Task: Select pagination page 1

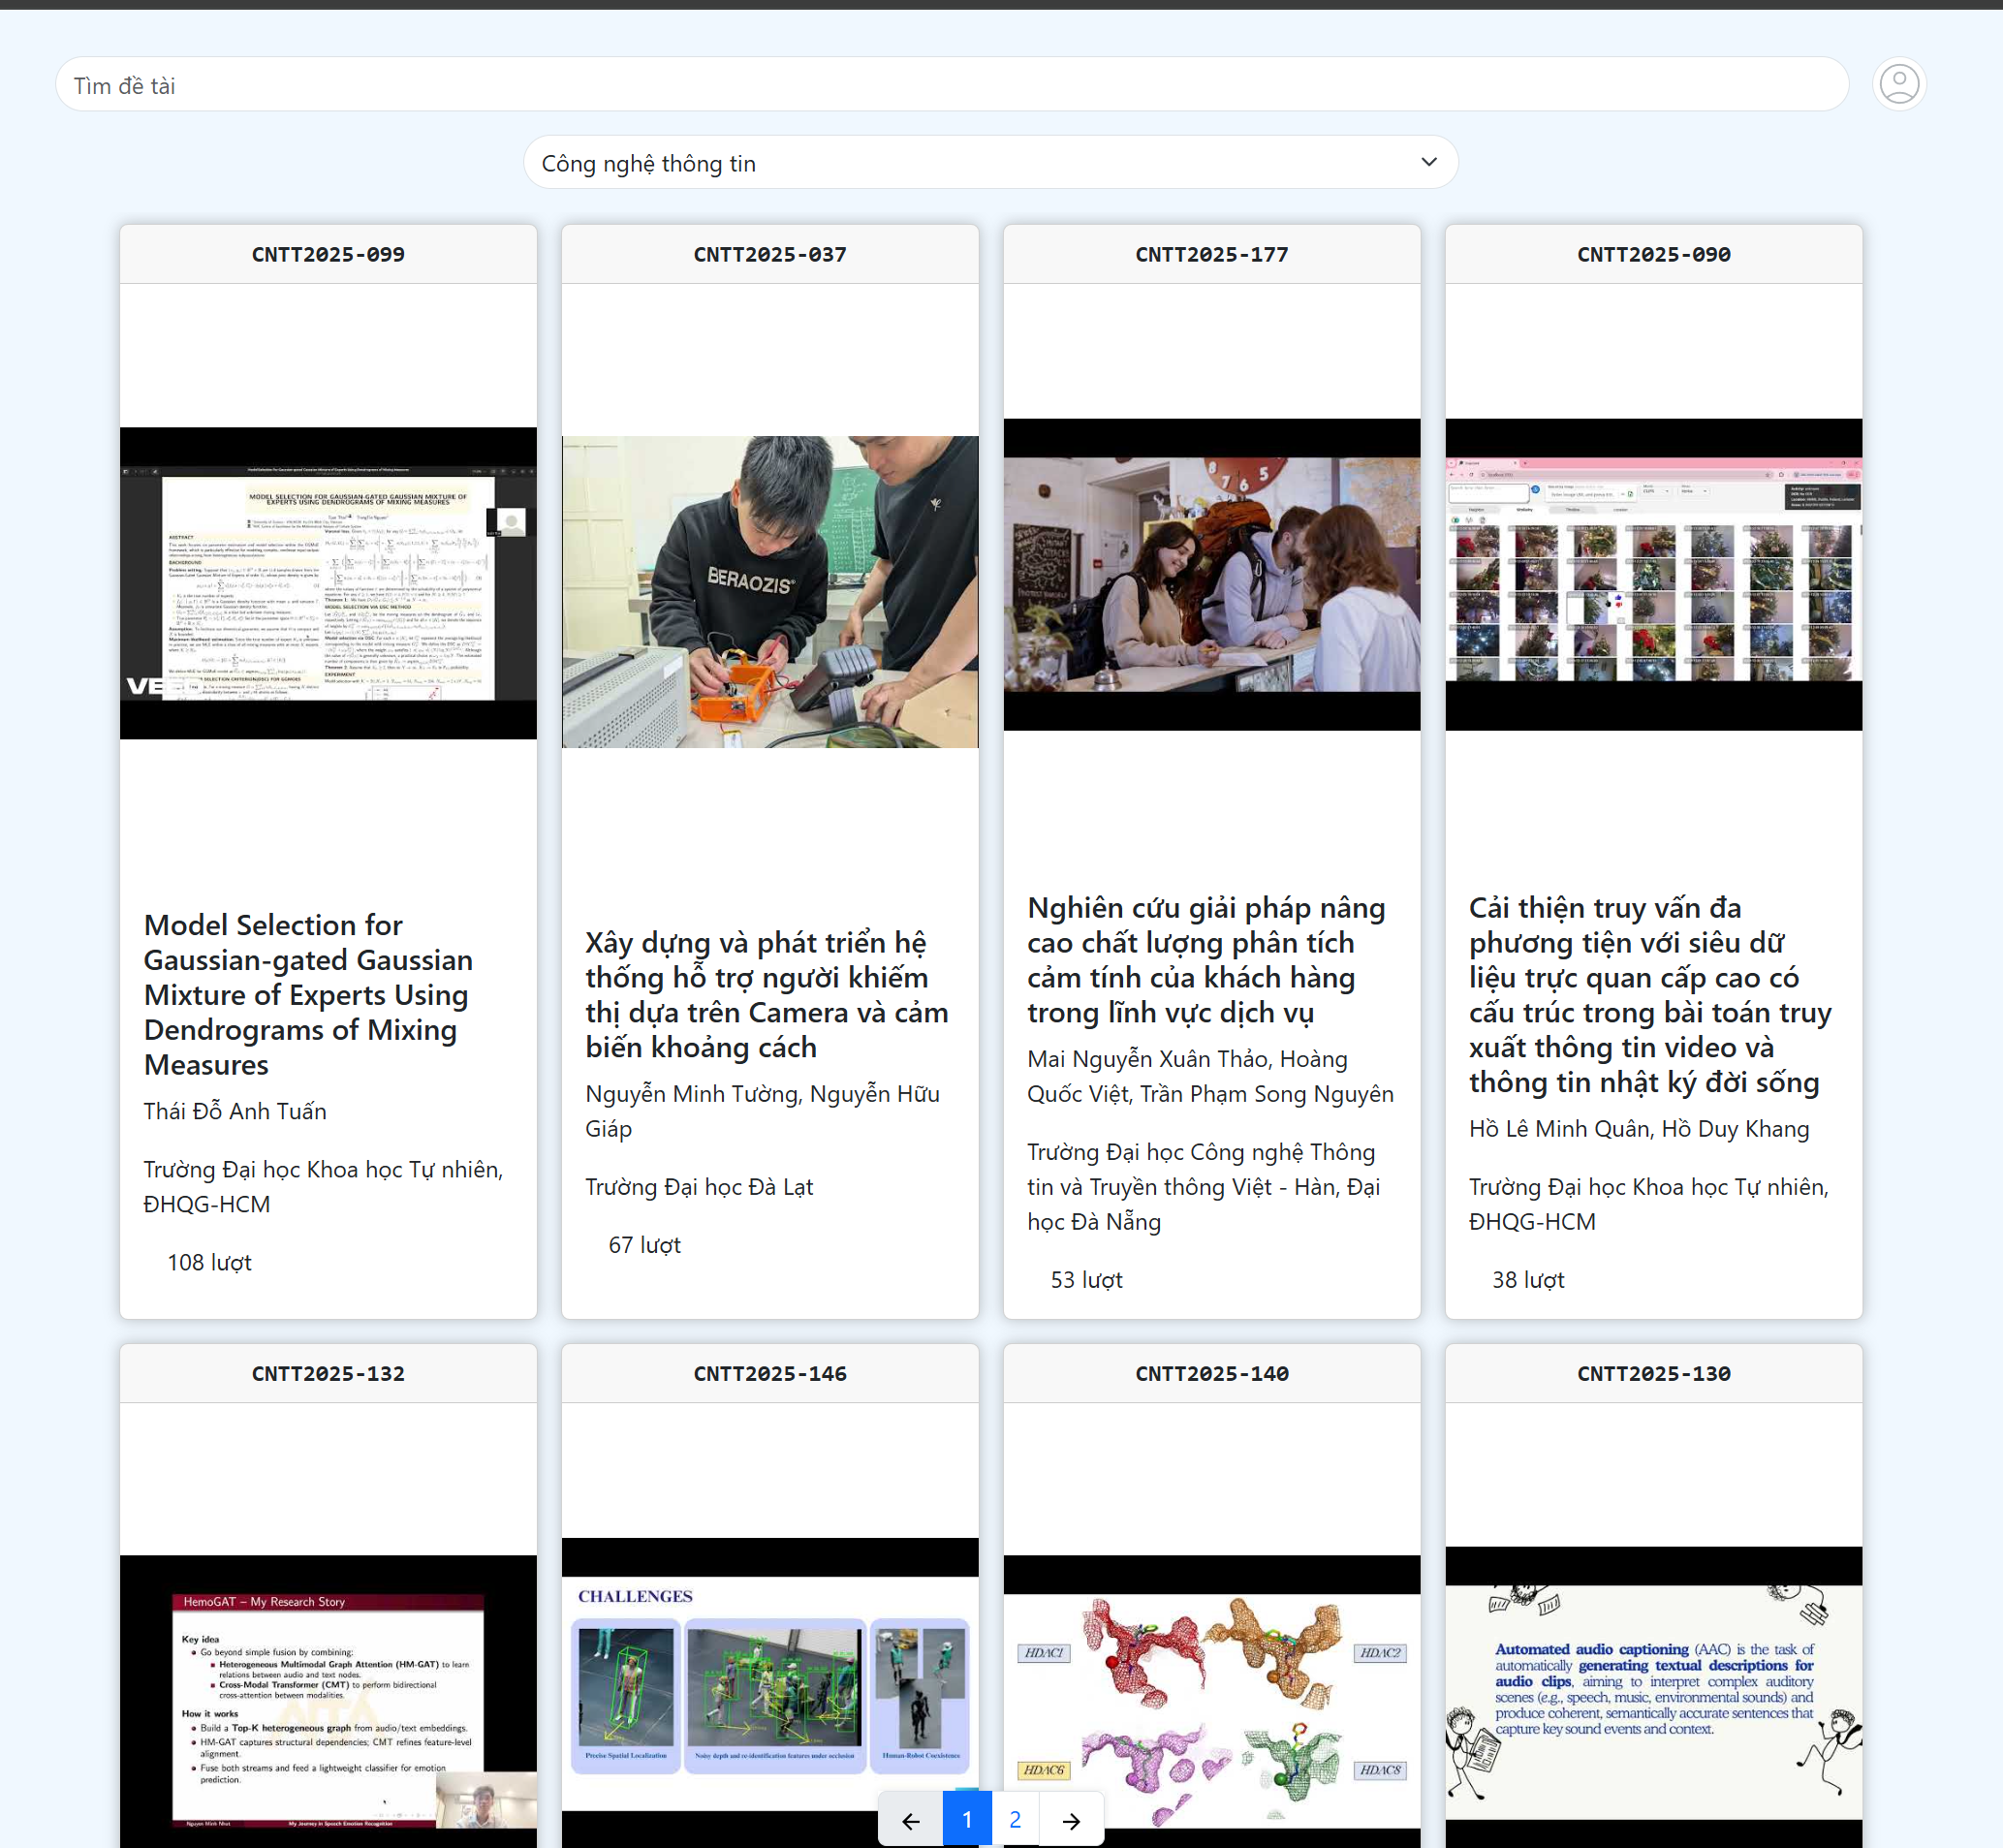Action: point(967,1820)
